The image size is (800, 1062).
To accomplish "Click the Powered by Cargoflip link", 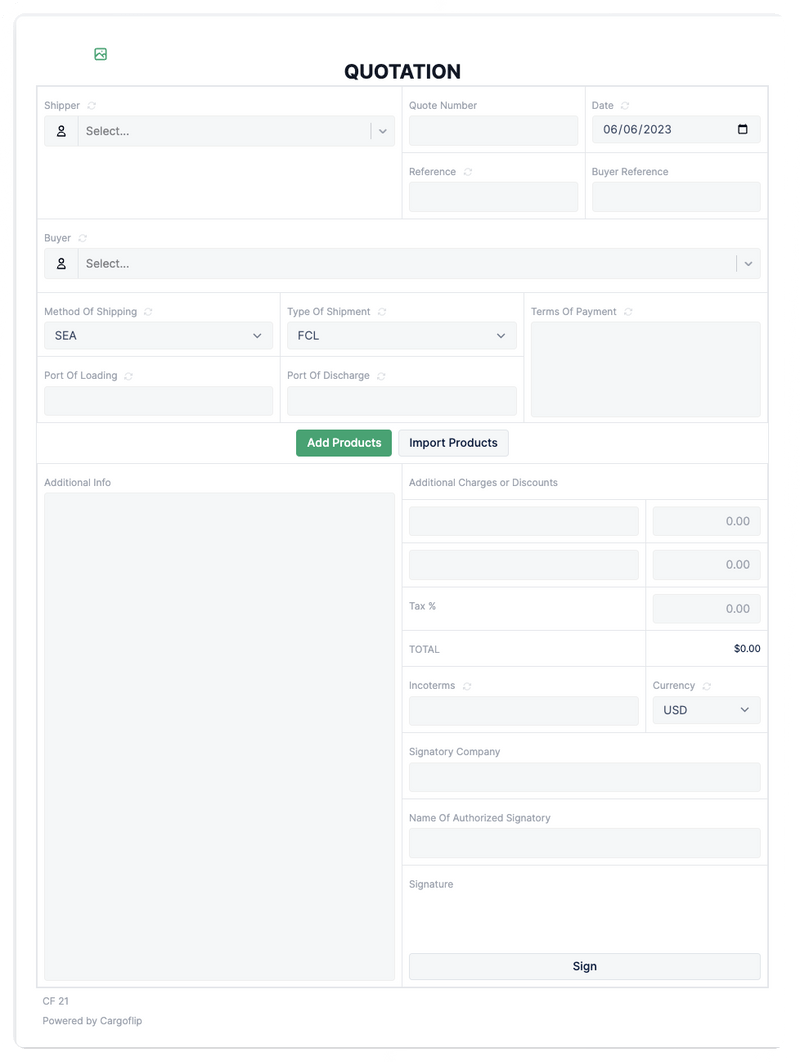I will click(x=91, y=1021).
